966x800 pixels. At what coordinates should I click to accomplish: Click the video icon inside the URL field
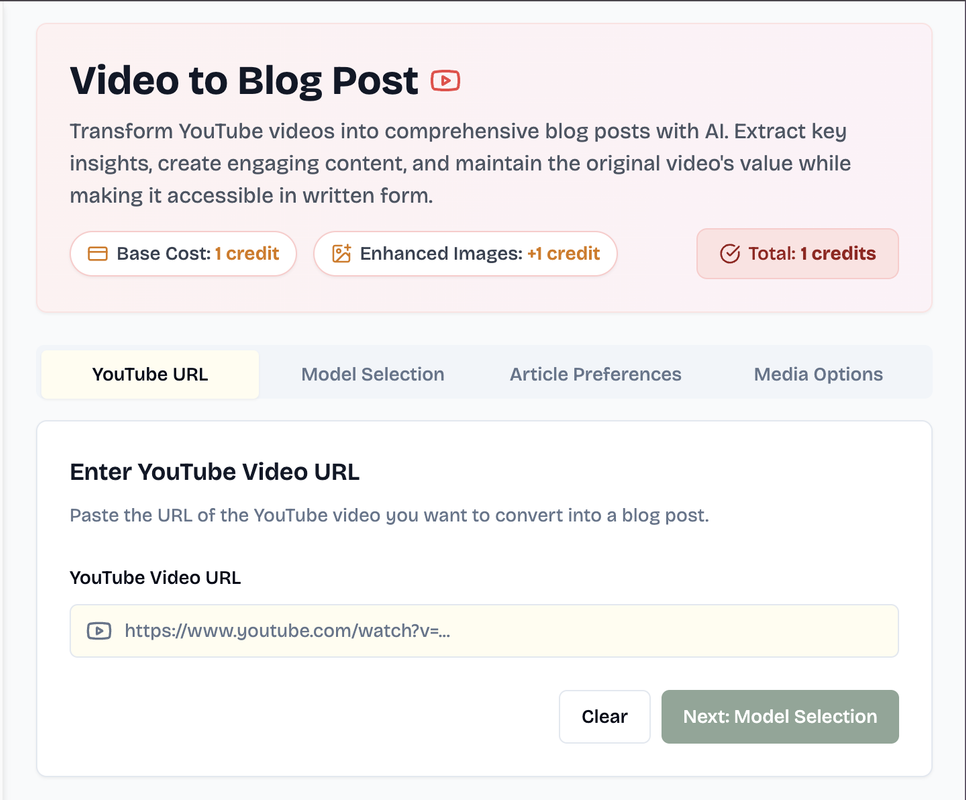point(99,631)
